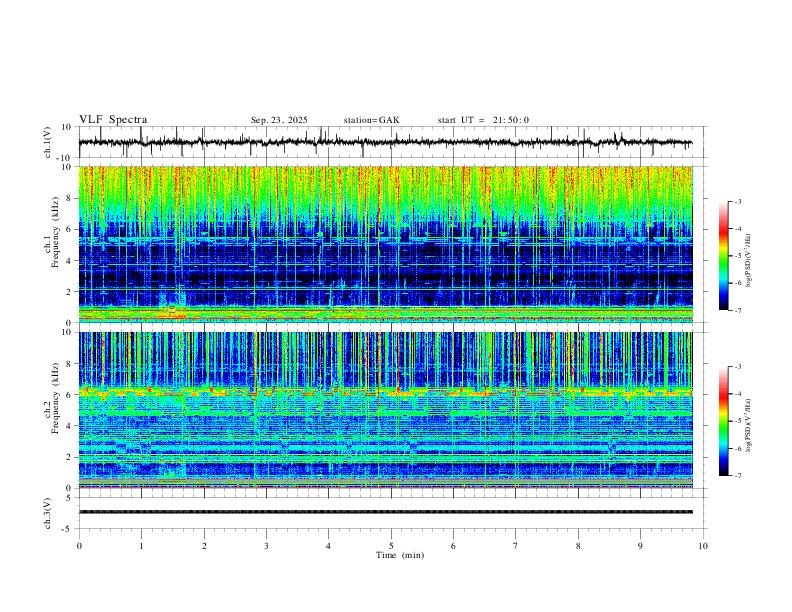Click the time axis tick label "3"
This screenshot has width=792, height=612.
tap(266, 546)
